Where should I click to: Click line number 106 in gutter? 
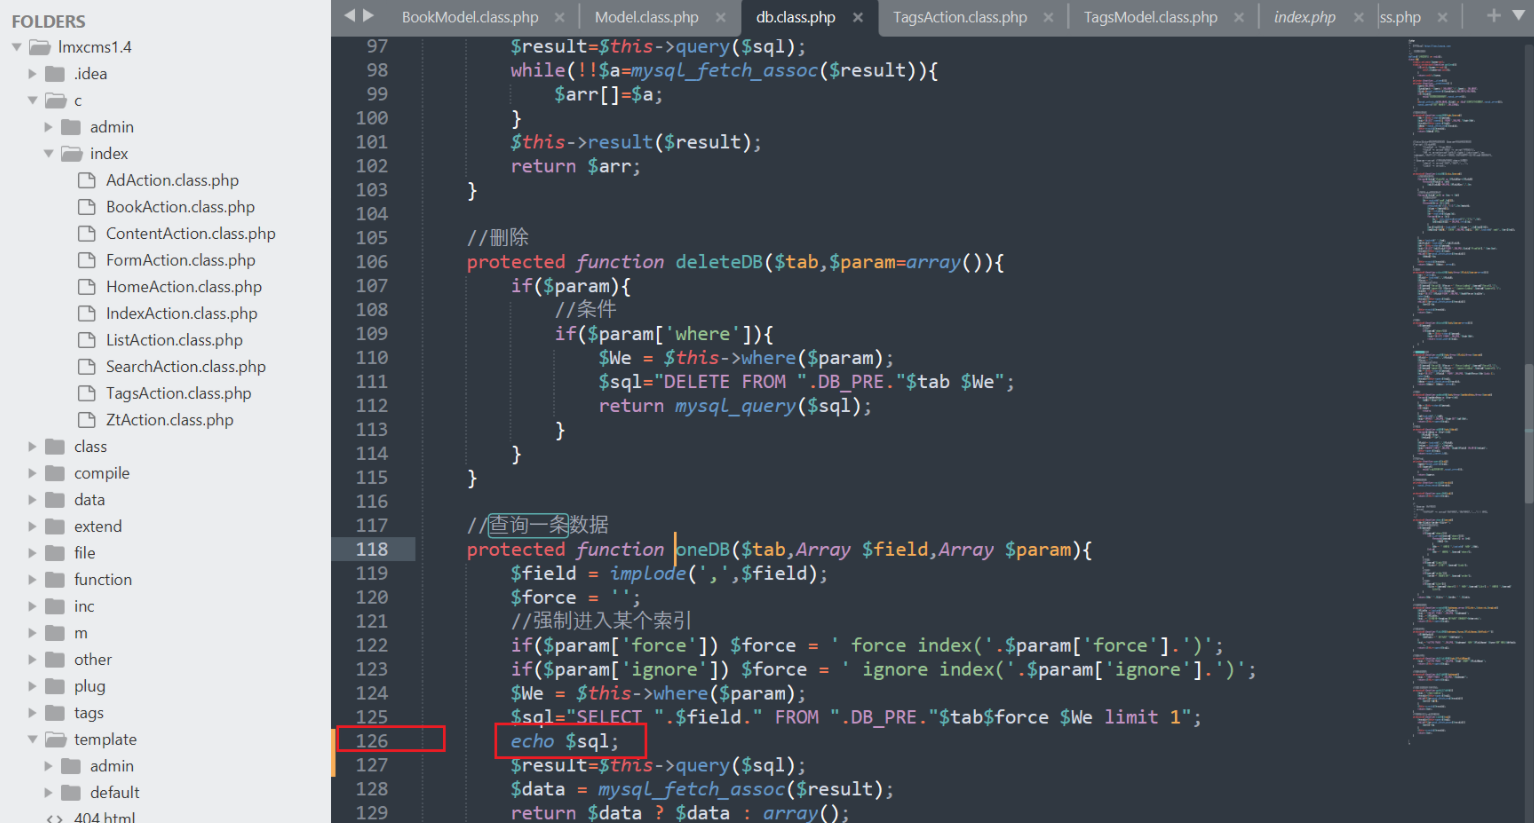pos(371,261)
